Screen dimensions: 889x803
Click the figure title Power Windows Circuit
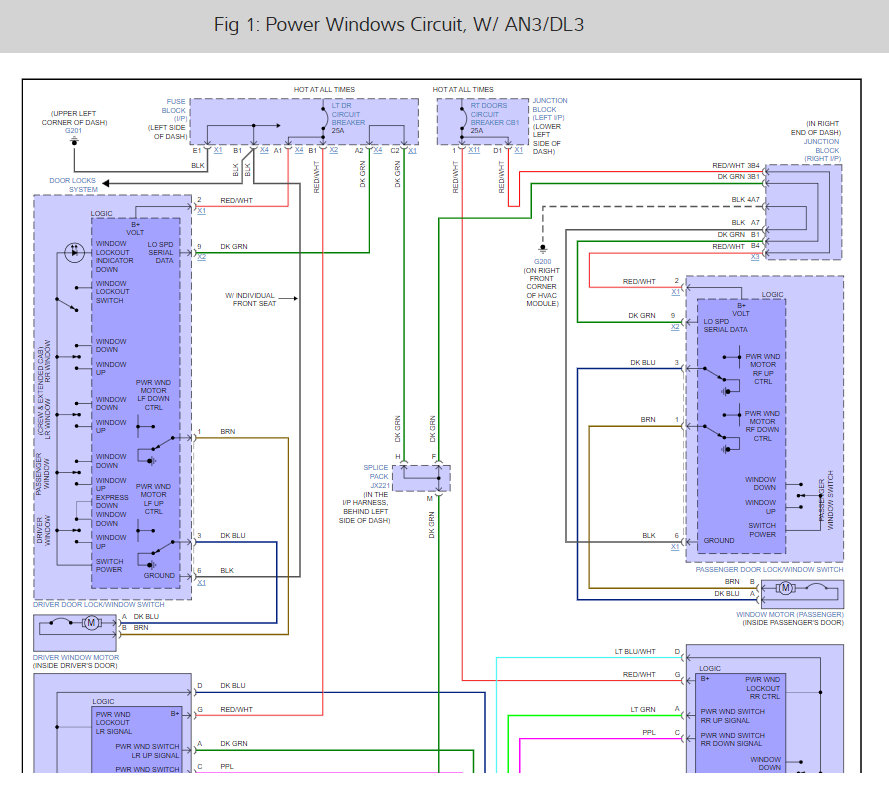(399, 24)
